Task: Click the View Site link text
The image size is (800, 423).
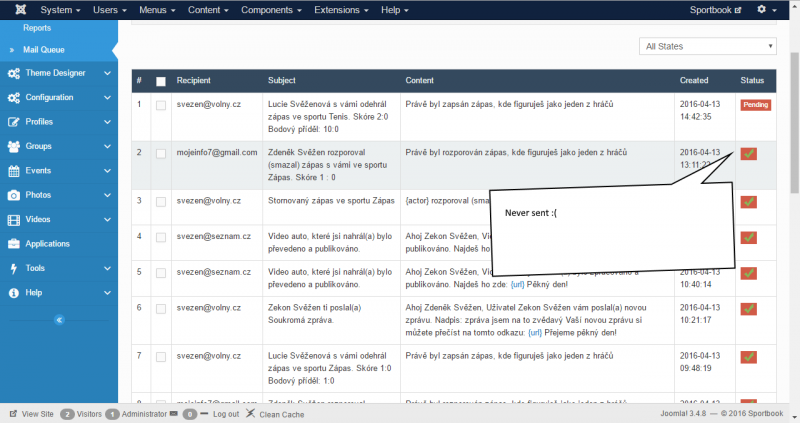Action: pos(37,414)
